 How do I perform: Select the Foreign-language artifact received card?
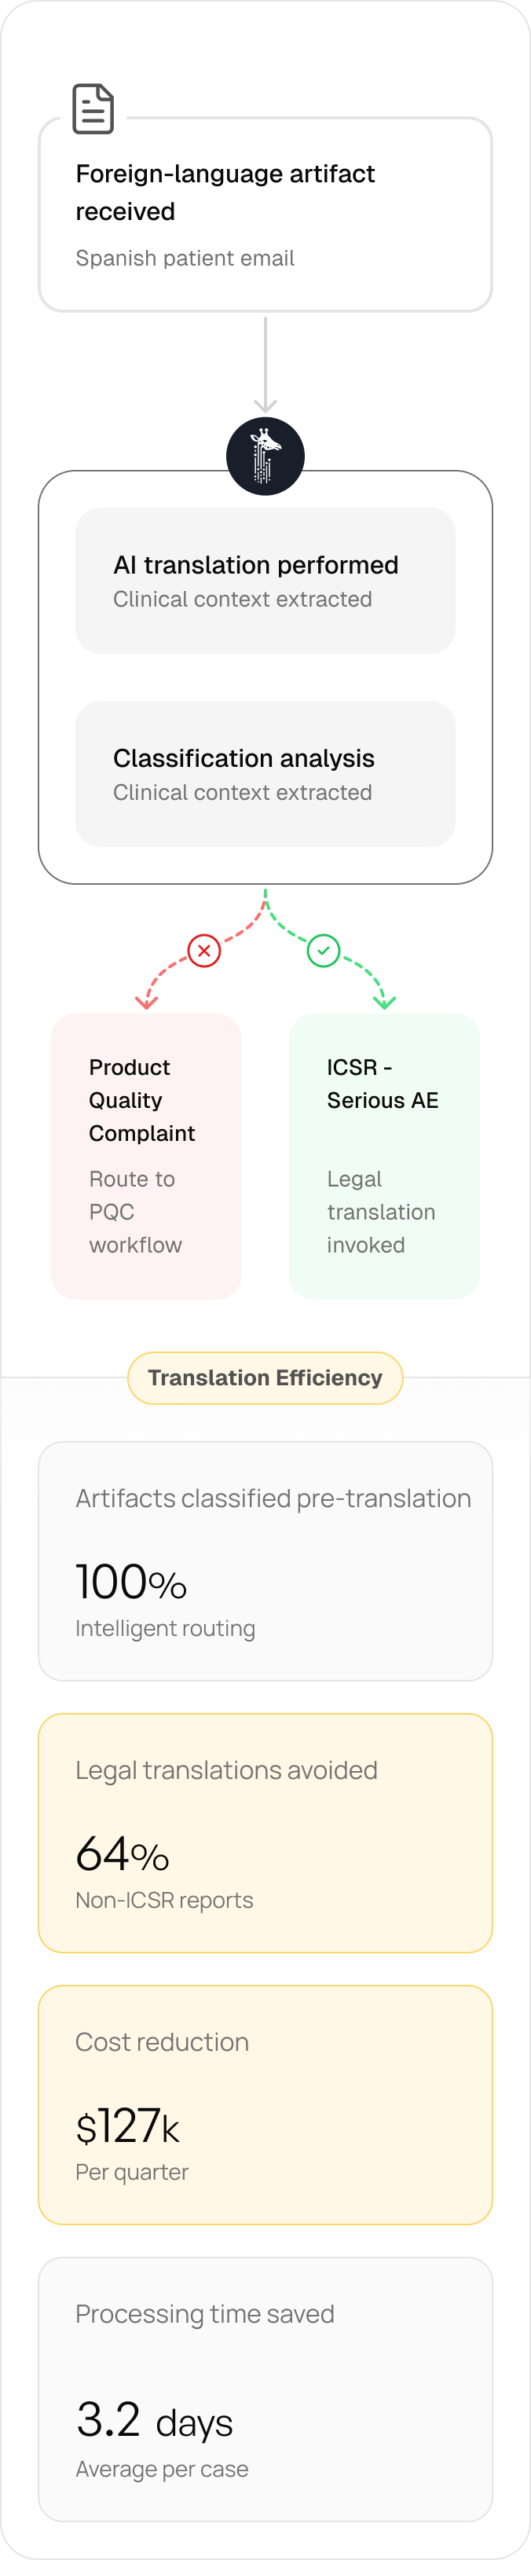(x=265, y=215)
